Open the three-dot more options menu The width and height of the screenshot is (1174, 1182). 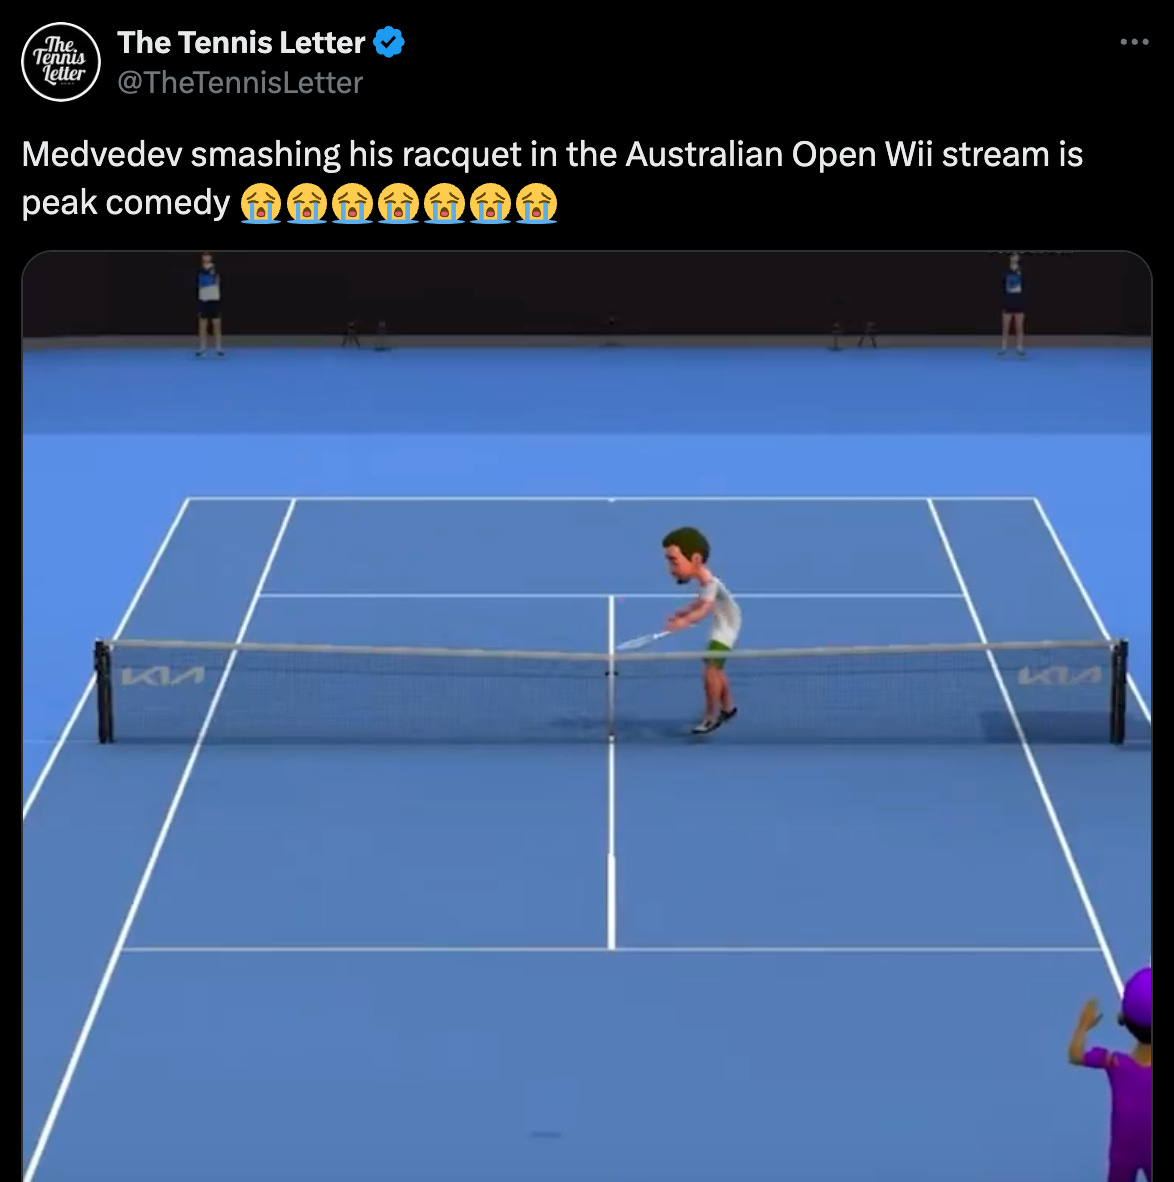tap(1134, 42)
